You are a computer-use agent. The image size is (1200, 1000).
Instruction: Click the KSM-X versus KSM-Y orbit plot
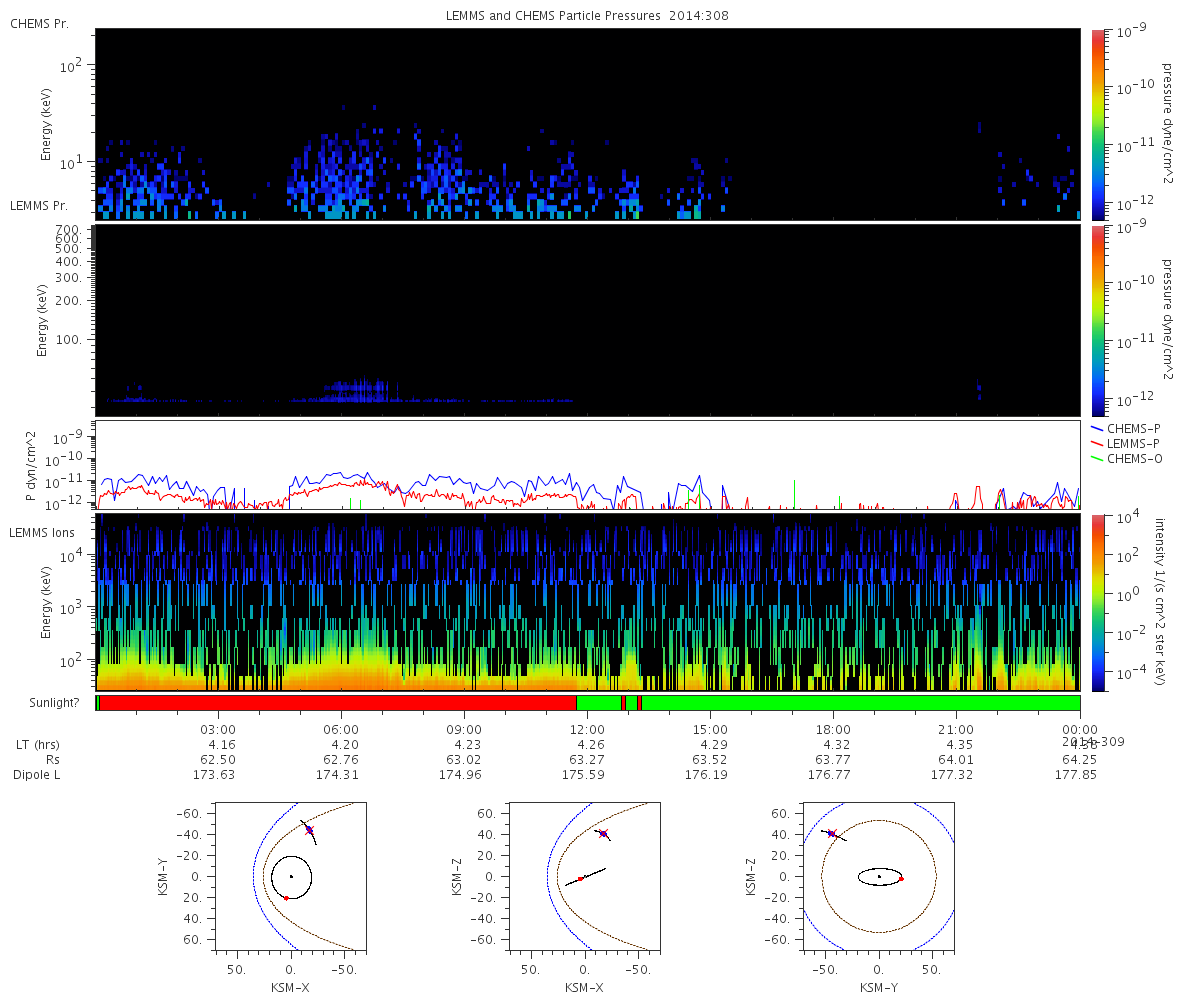point(291,876)
